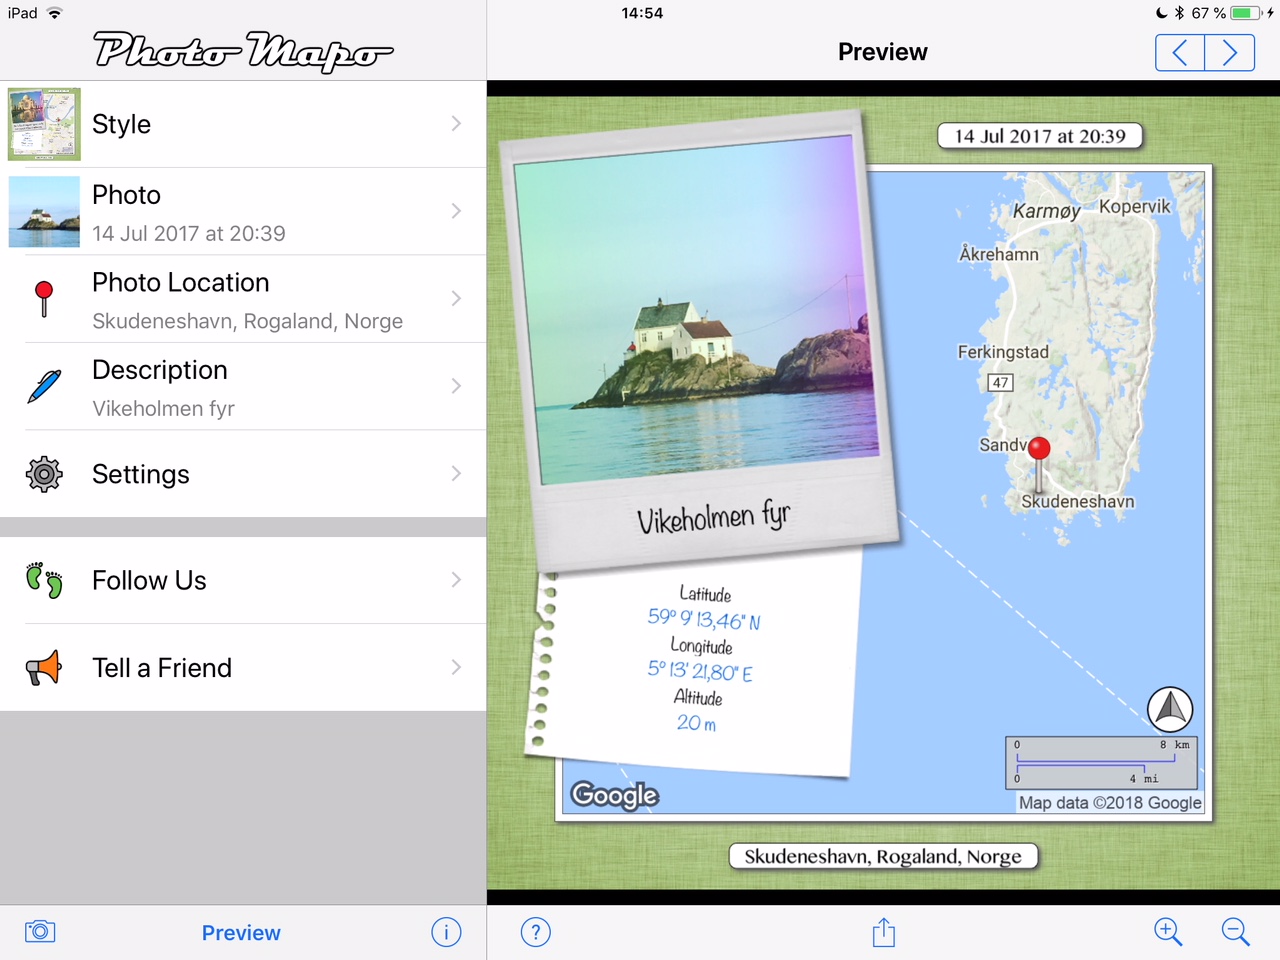Image resolution: width=1280 pixels, height=960 pixels.
Task: Open the lighthouse Photo thumbnail
Action: [44, 212]
